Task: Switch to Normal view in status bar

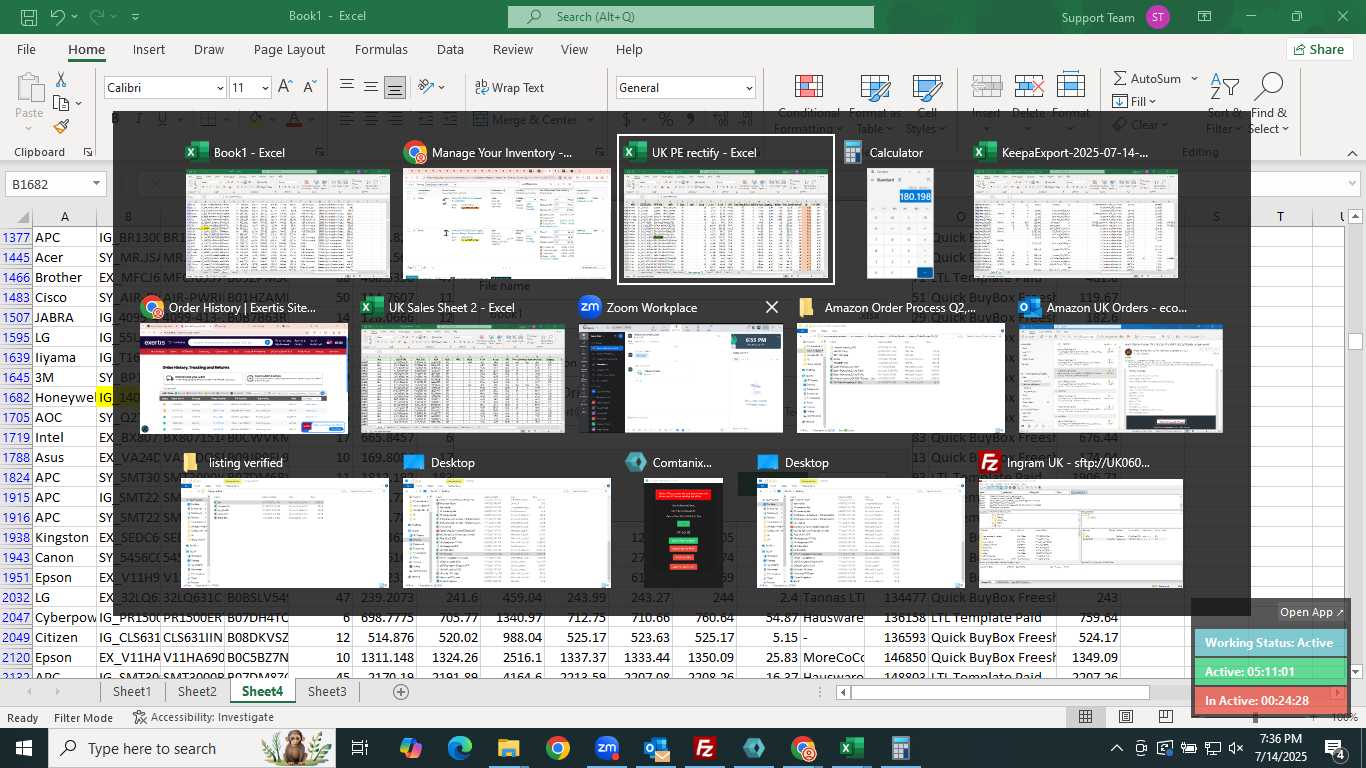Action: click(x=1085, y=717)
